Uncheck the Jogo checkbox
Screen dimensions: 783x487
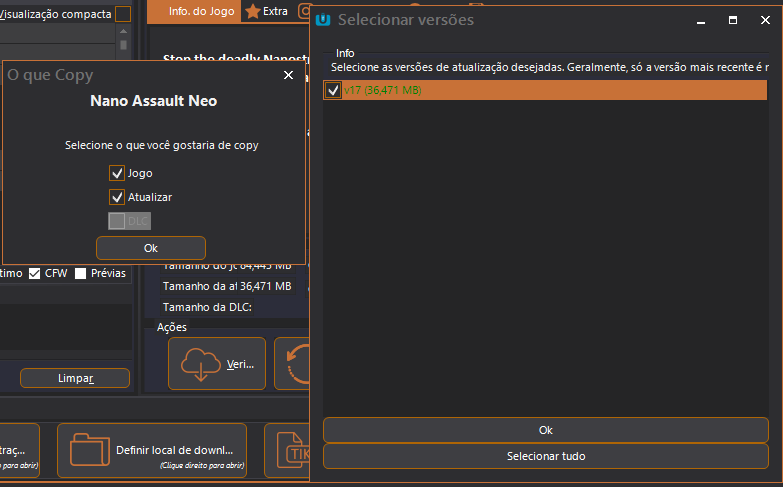[x=117, y=173]
